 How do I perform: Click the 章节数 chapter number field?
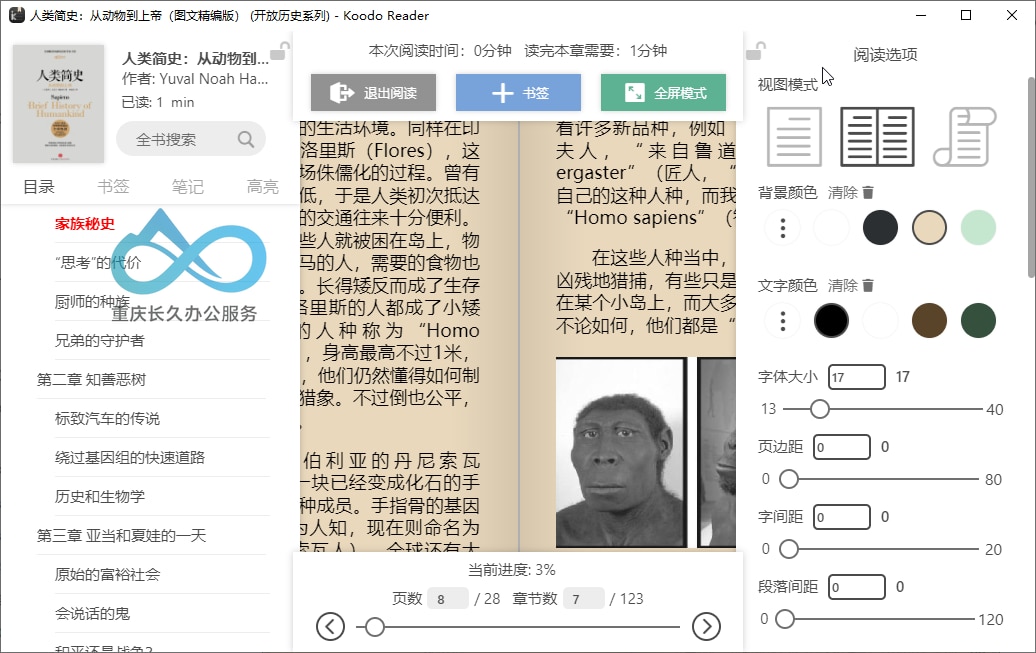click(x=583, y=599)
